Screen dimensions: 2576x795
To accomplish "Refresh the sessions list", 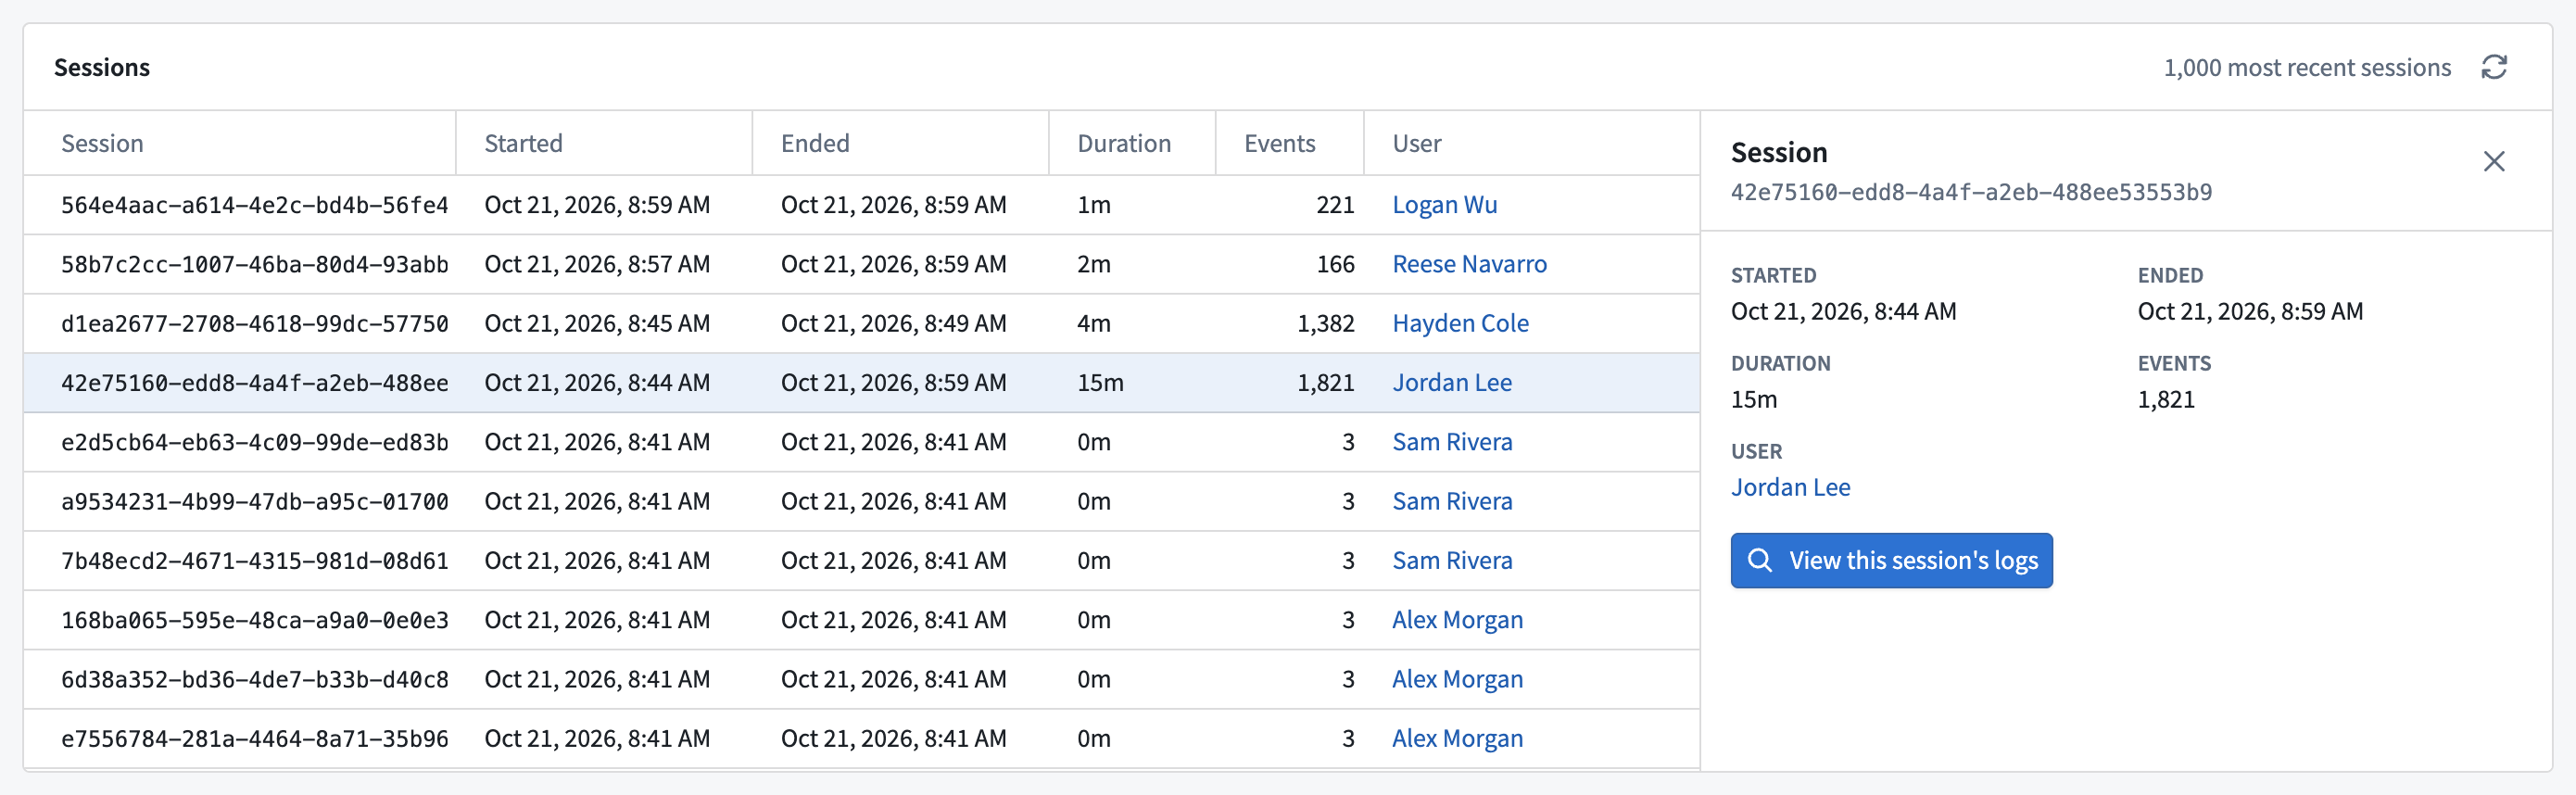I will point(2494,67).
